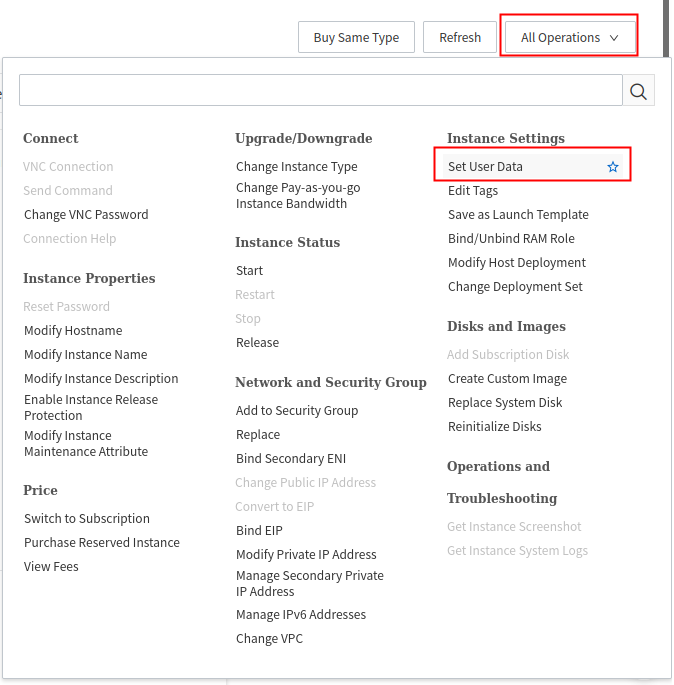
Task: Click Change Instance Type
Action: [297, 166]
